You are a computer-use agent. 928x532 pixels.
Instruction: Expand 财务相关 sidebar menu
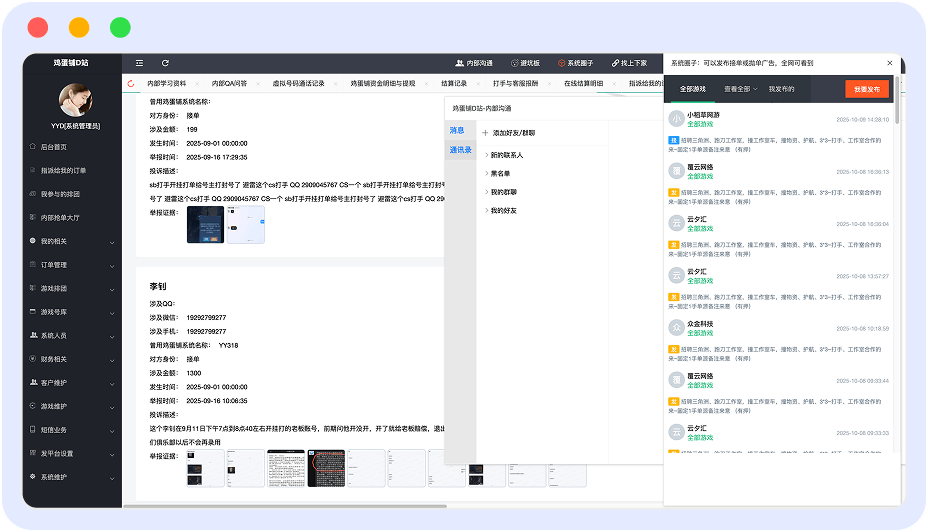(72, 359)
